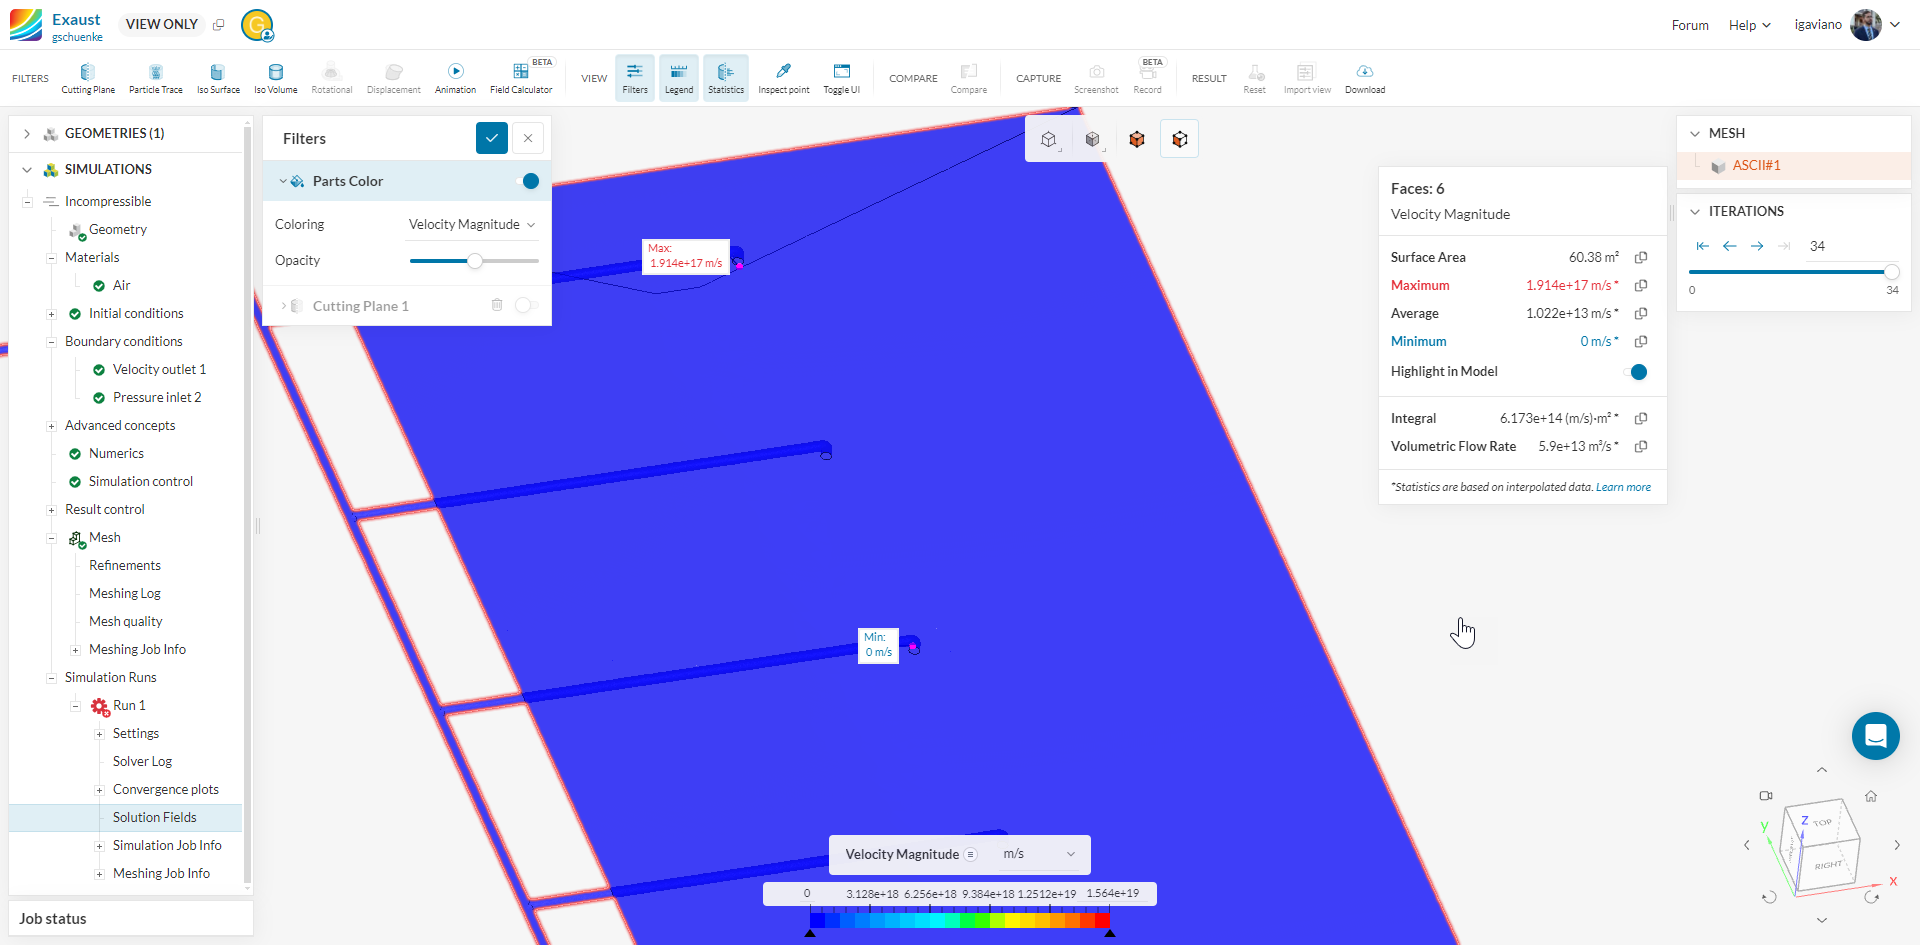This screenshot has height=945, width=1920.
Task: Select Solution Fields in the tree
Action: tap(155, 817)
